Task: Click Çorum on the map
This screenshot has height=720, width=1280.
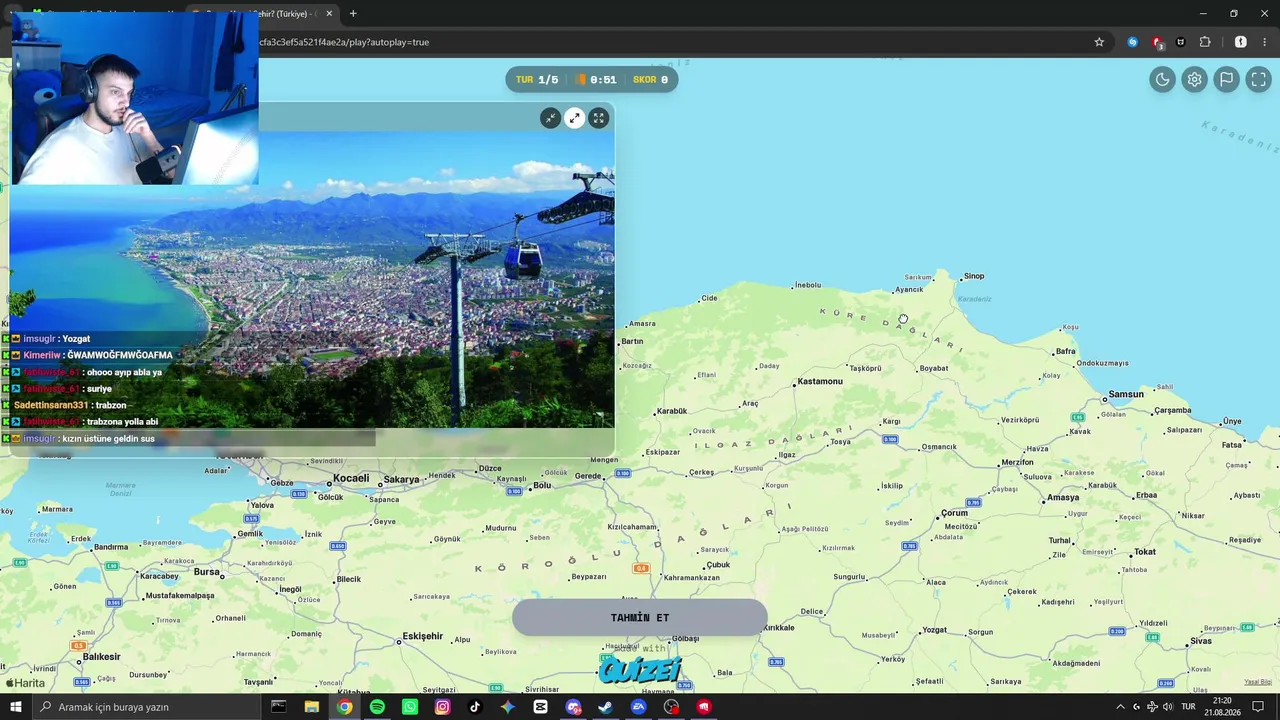Action: coord(954,513)
